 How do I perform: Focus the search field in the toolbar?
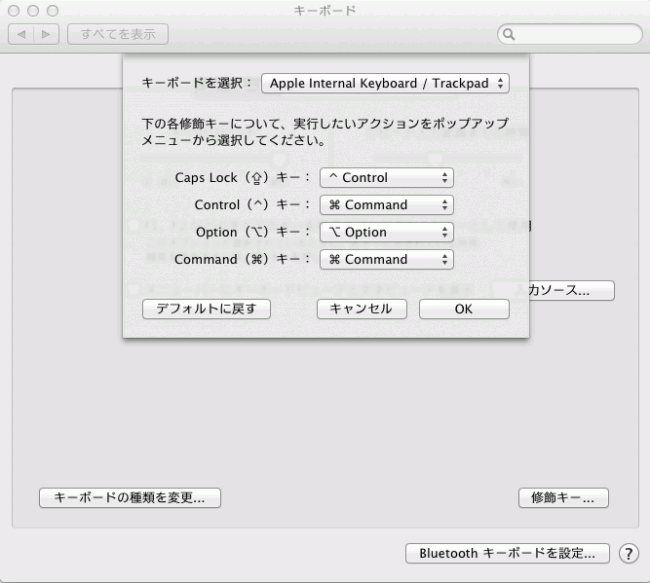click(570, 34)
